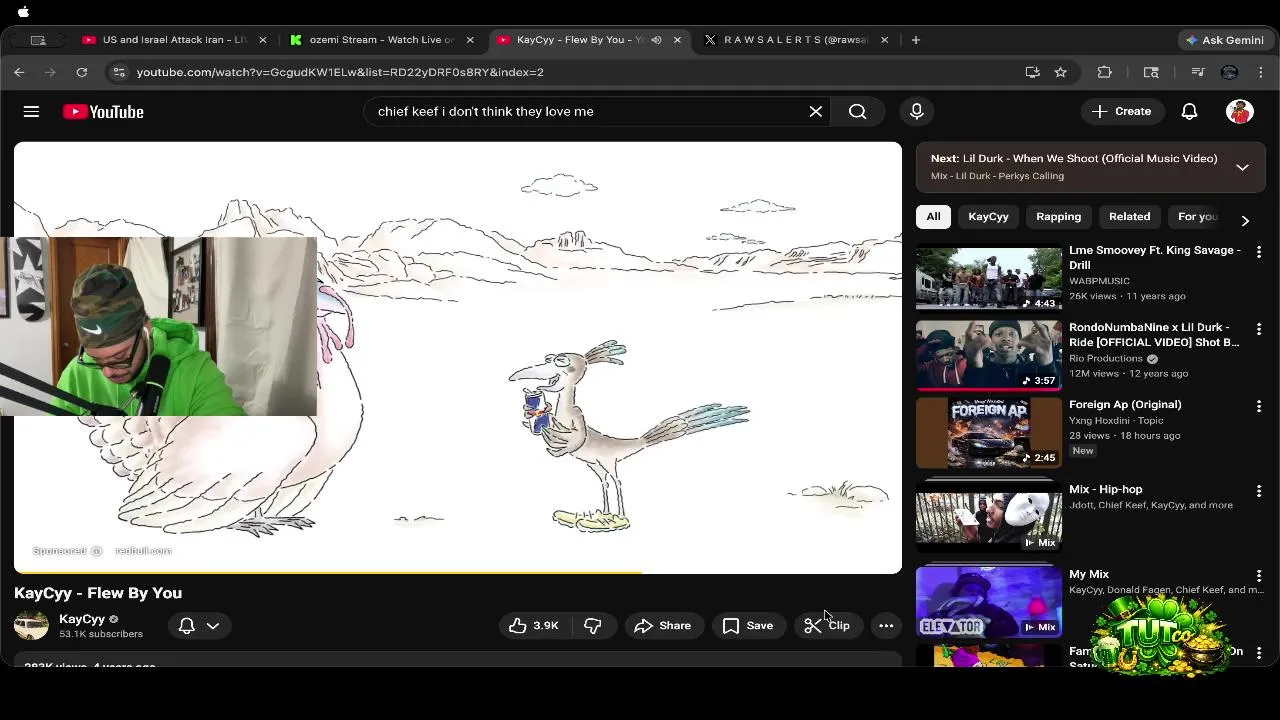Open Foreign Ap thumbnail

tap(989, 432)
